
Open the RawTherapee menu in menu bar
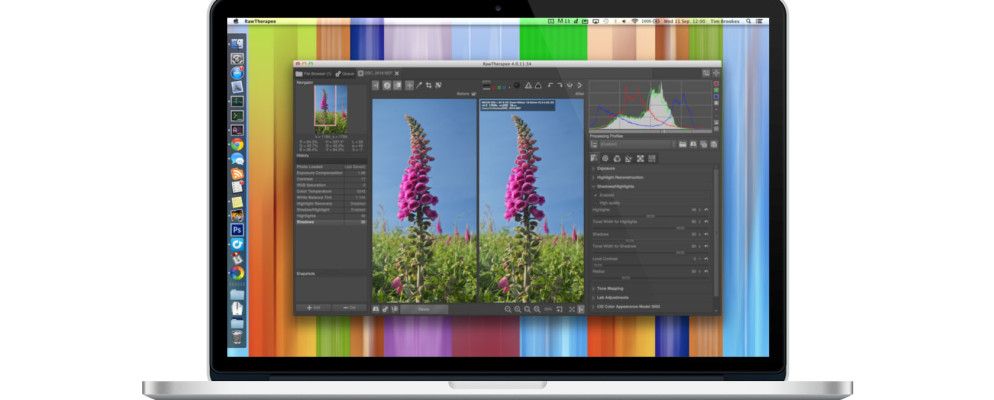259,21
